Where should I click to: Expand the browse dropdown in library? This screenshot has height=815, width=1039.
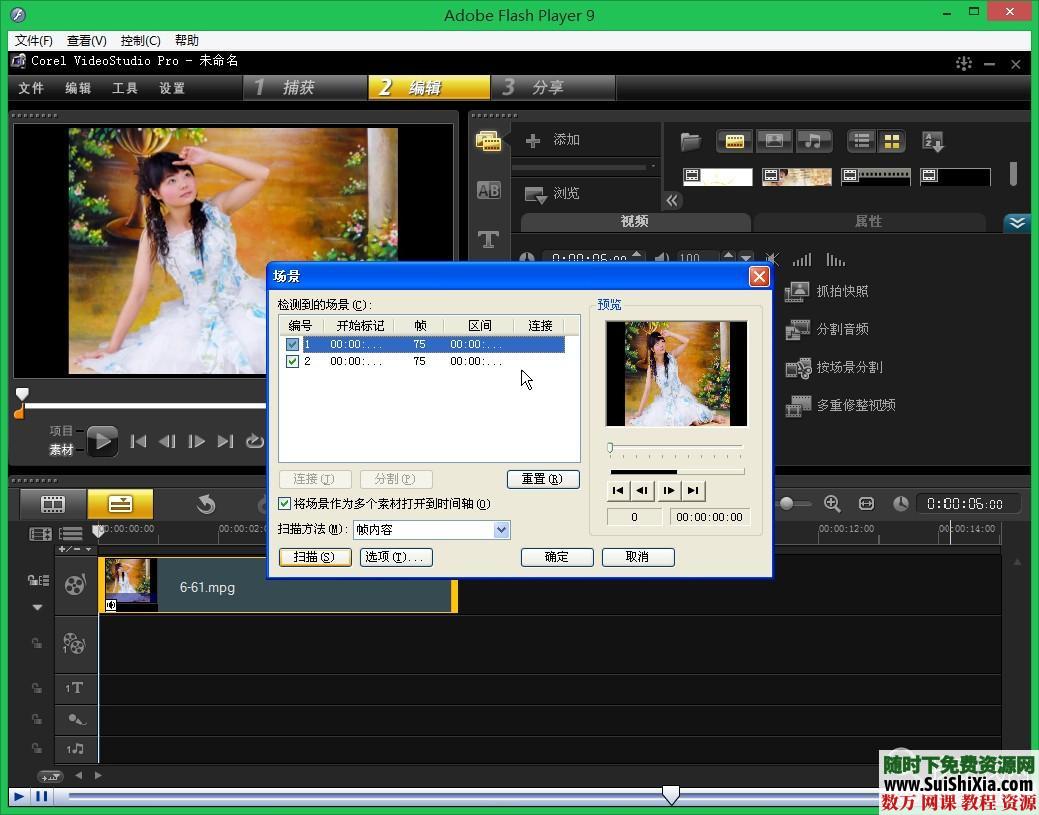click(x=535, y=193)
